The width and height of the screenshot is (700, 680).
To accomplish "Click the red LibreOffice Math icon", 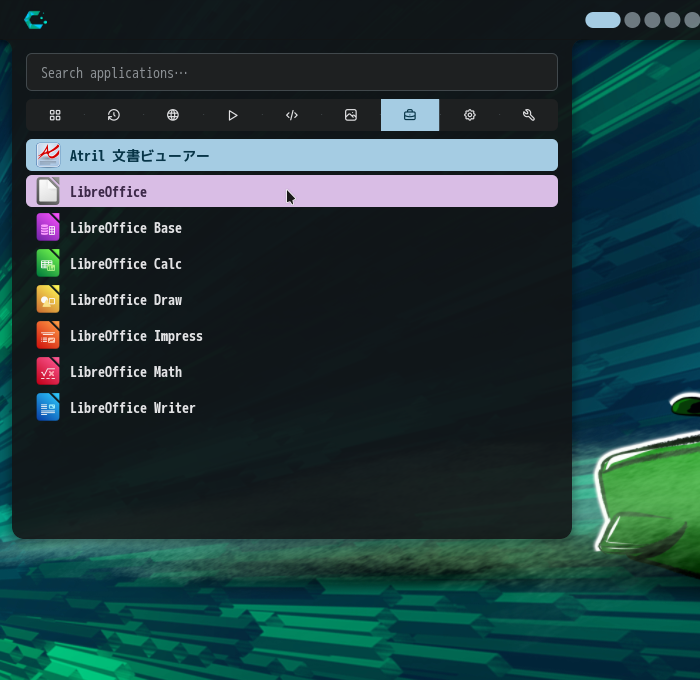I will pyautogui.click(x=48, y=371).
